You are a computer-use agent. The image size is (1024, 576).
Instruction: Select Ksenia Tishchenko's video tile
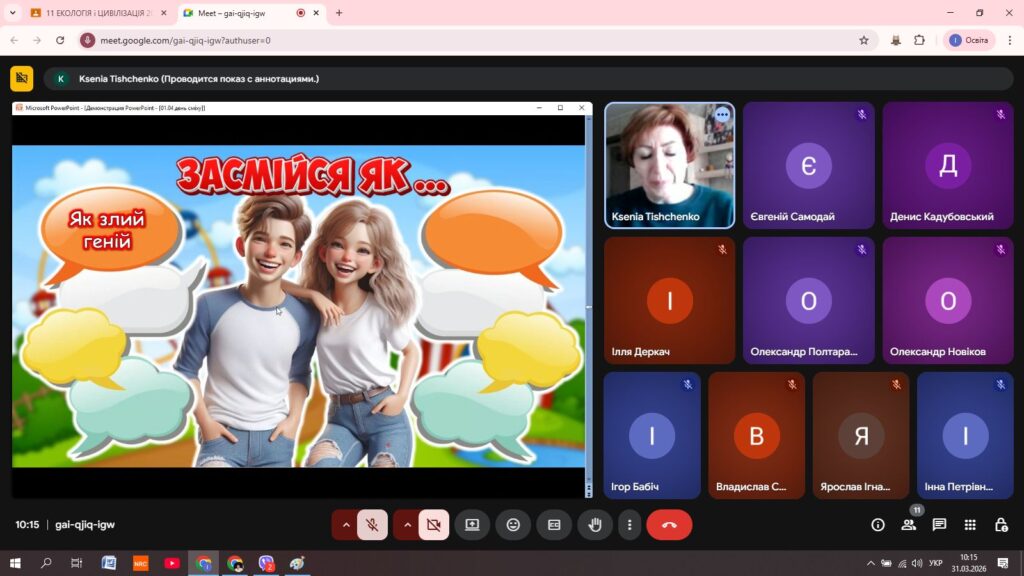pyautogui.click(x=669, y=165)
